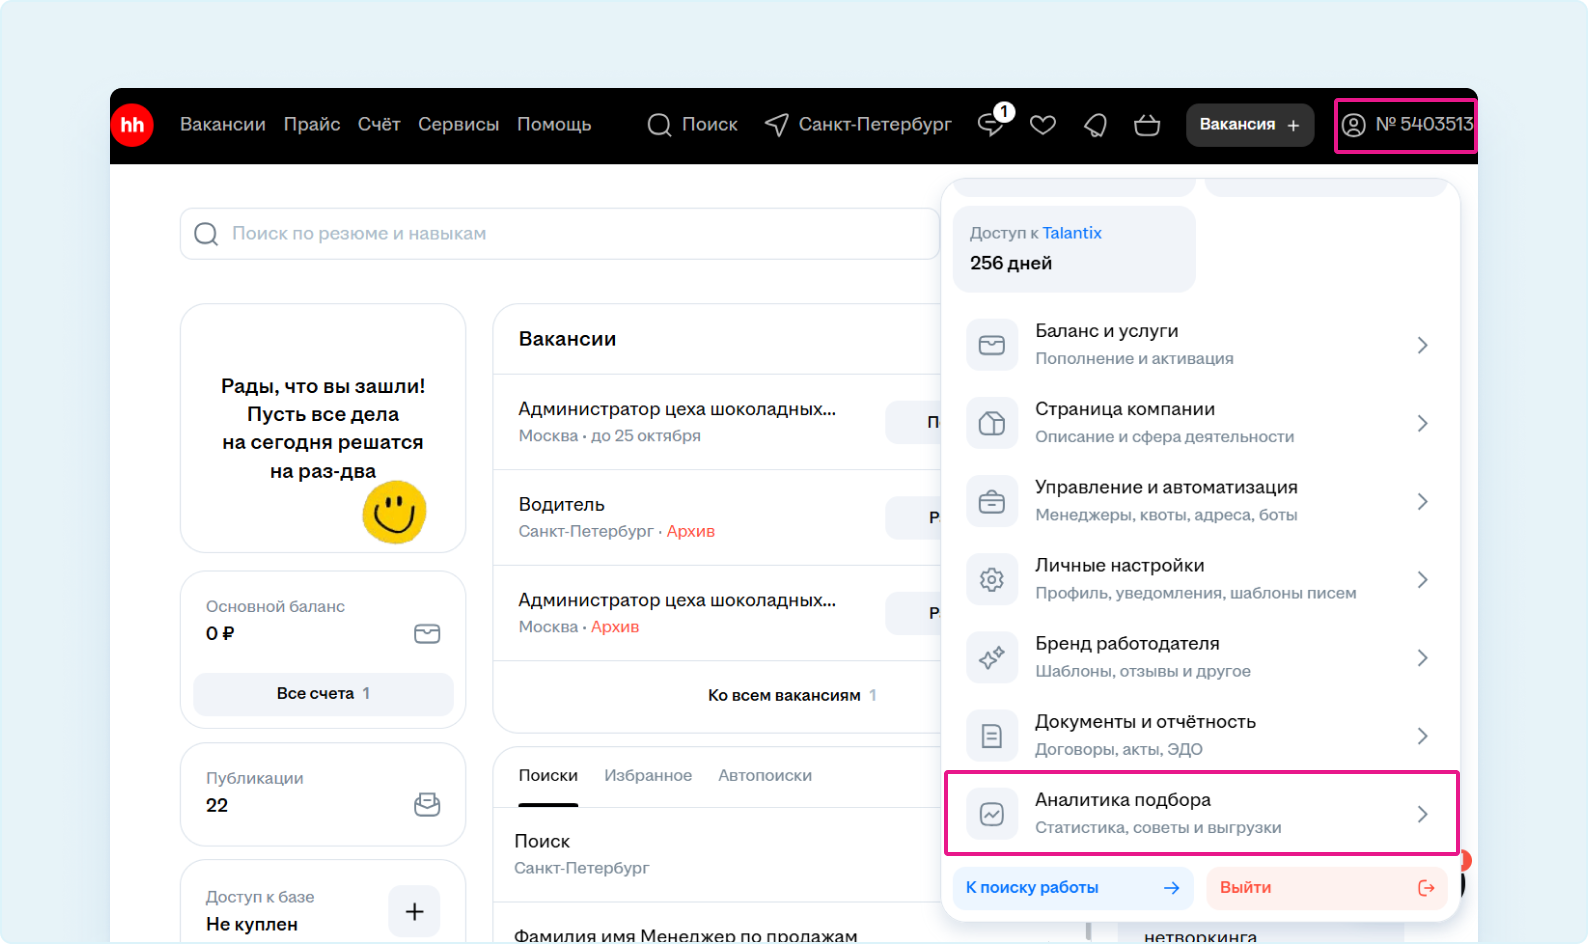Switch to the Автопоиски tab
The height and width of the screenshot is (944, 1588).
765,775
